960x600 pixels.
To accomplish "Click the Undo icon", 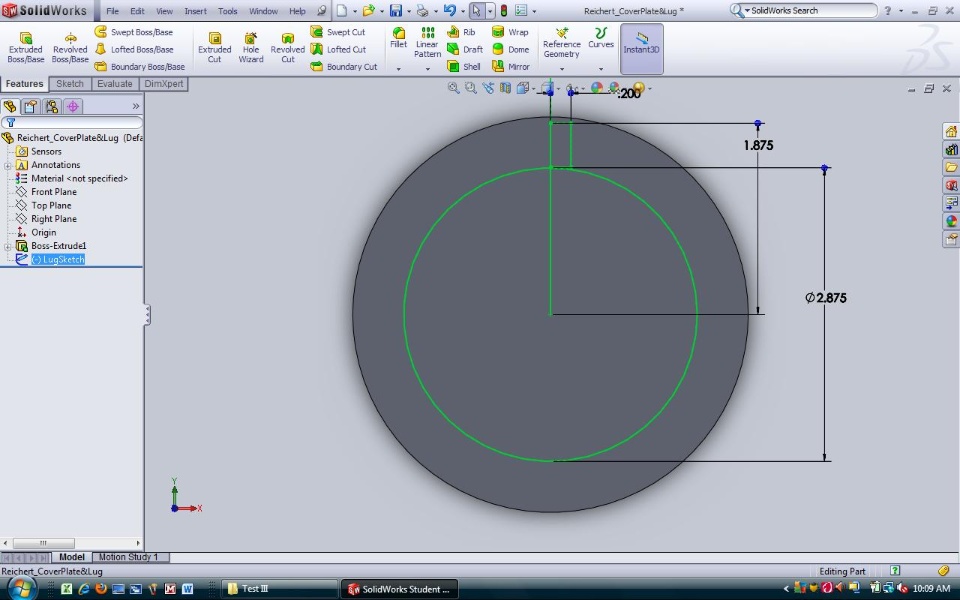I will pyautogui.click(x=450, y=10).
